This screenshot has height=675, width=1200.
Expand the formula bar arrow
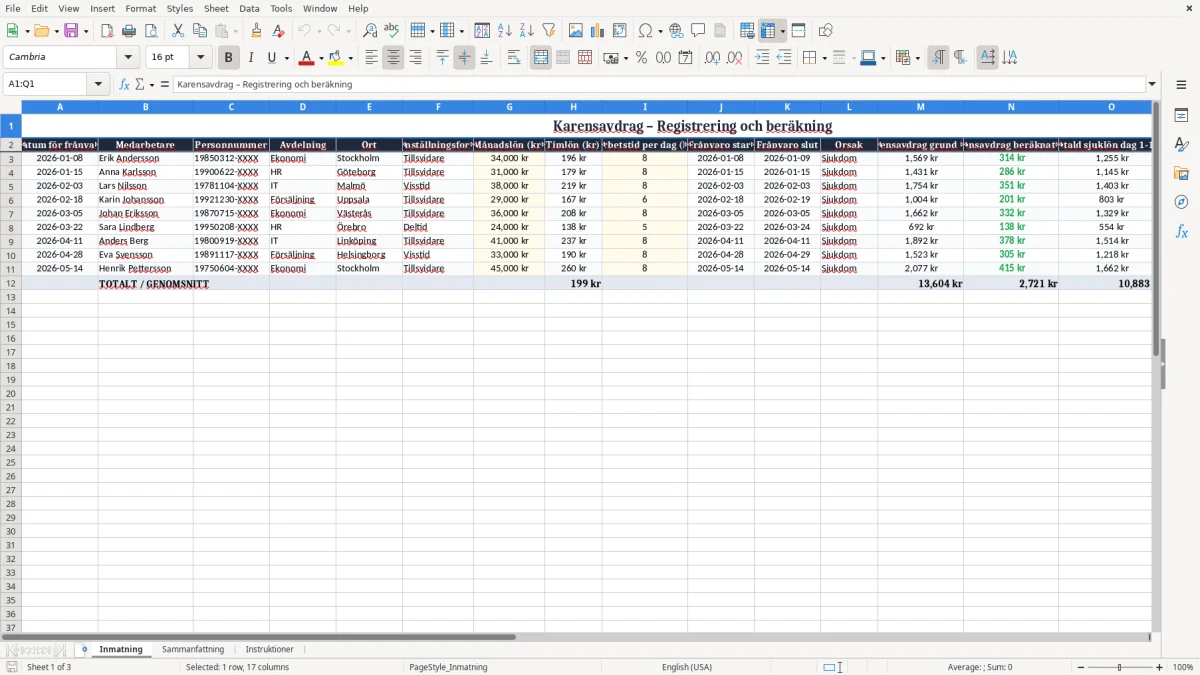(1152, 84)
